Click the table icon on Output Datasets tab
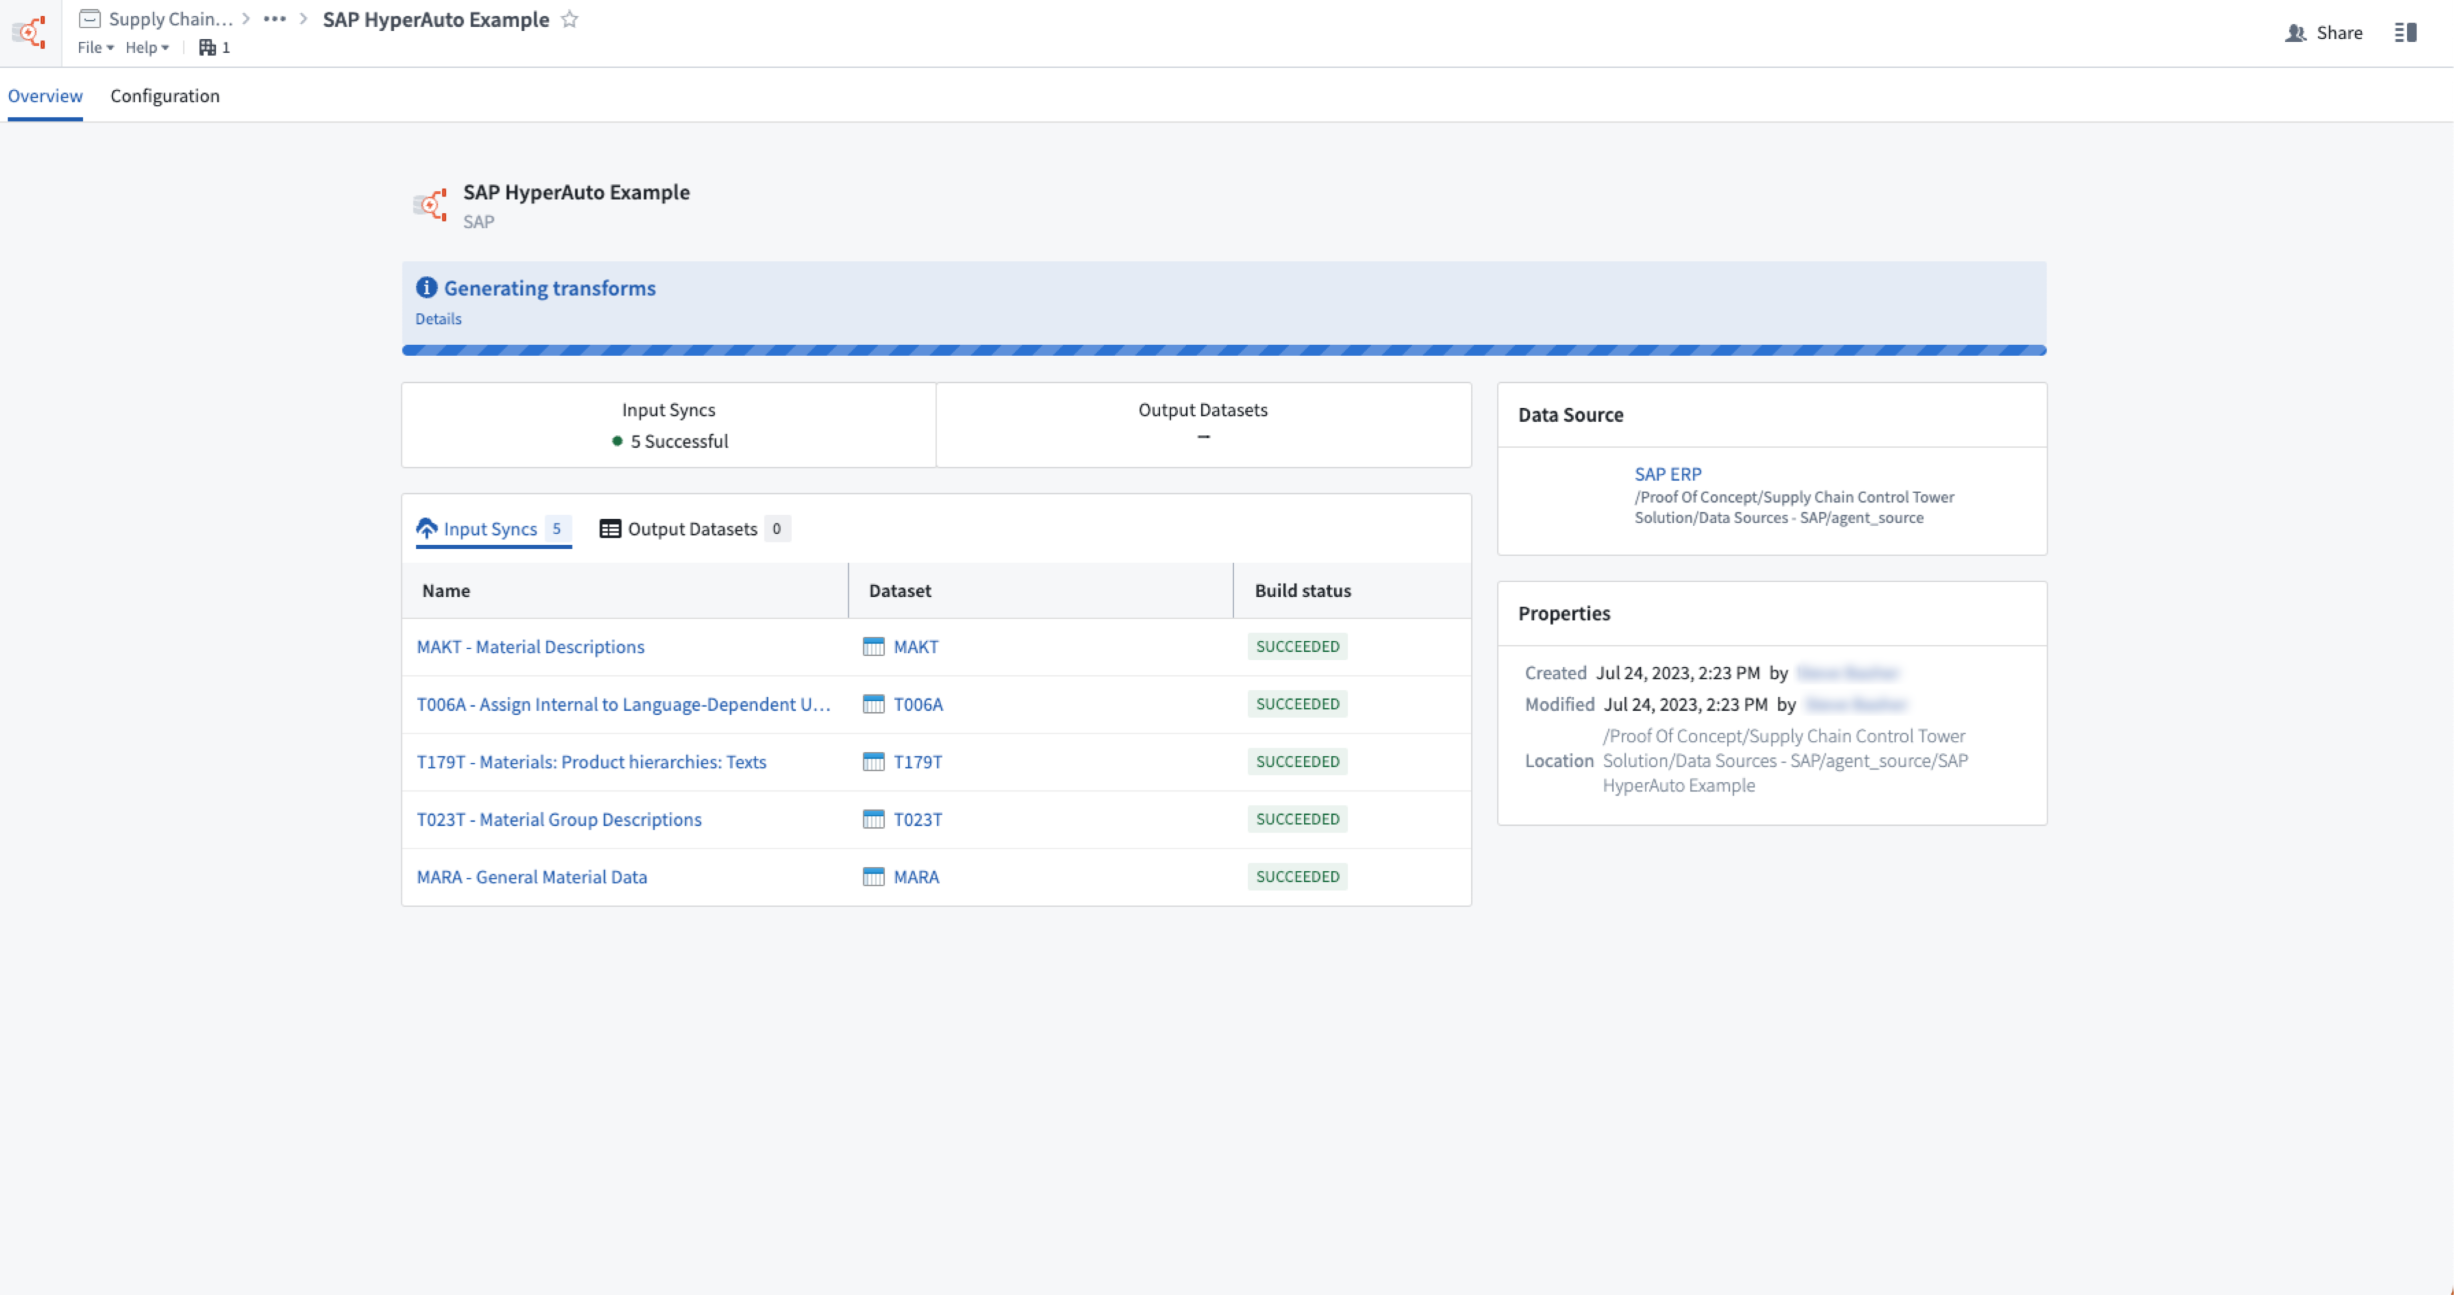2455x1295 pixels. click(x=610, y=529)
